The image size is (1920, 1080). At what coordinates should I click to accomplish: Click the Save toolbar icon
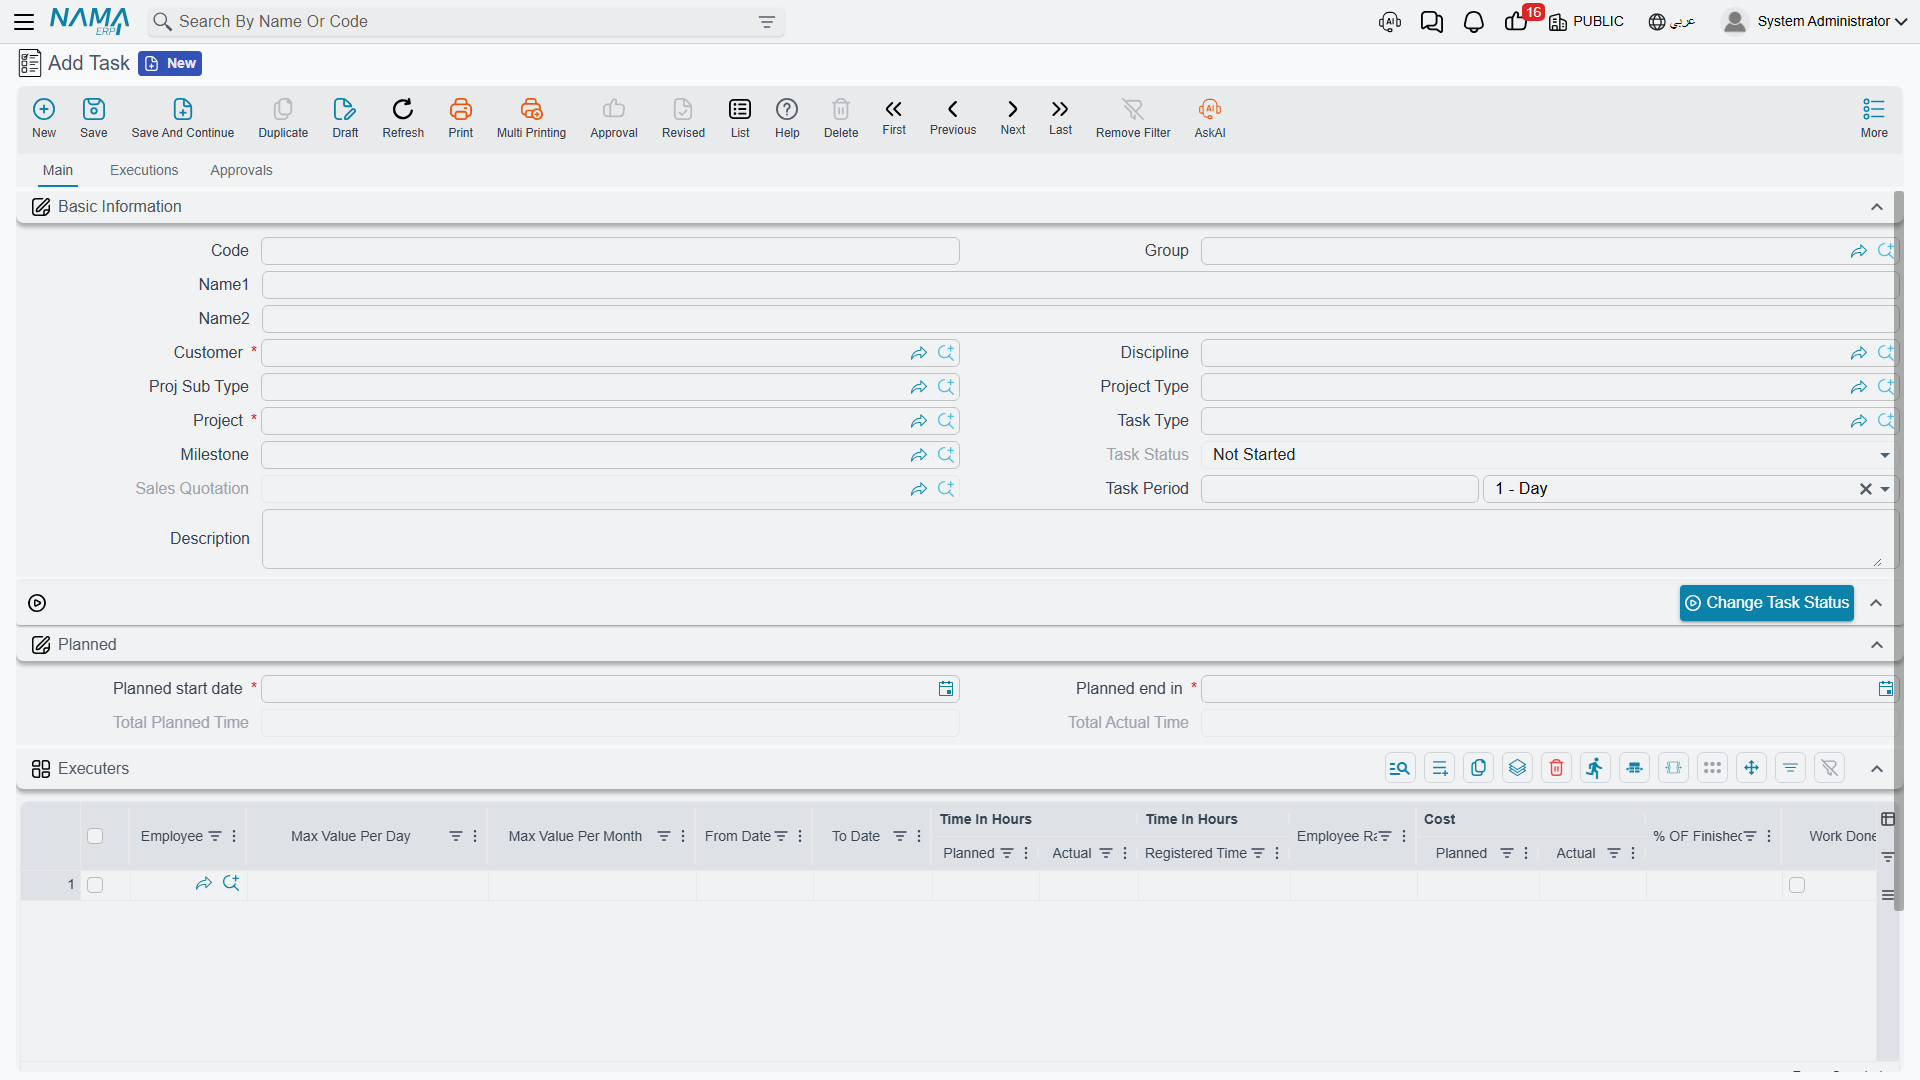(x=94, y=109)
